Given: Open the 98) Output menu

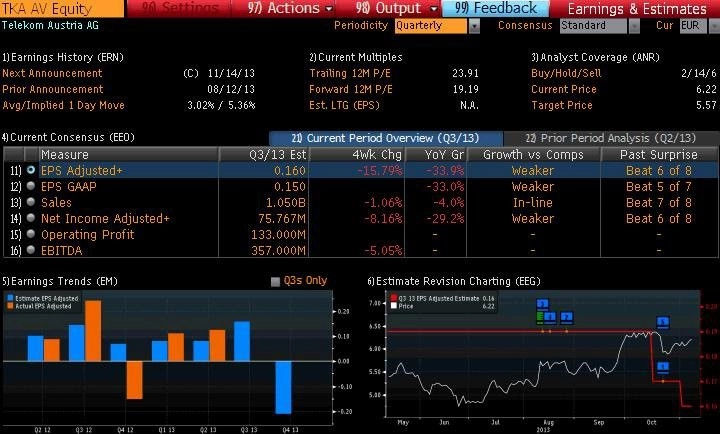Looking at the screenshot, I should (x=389, y=8).
